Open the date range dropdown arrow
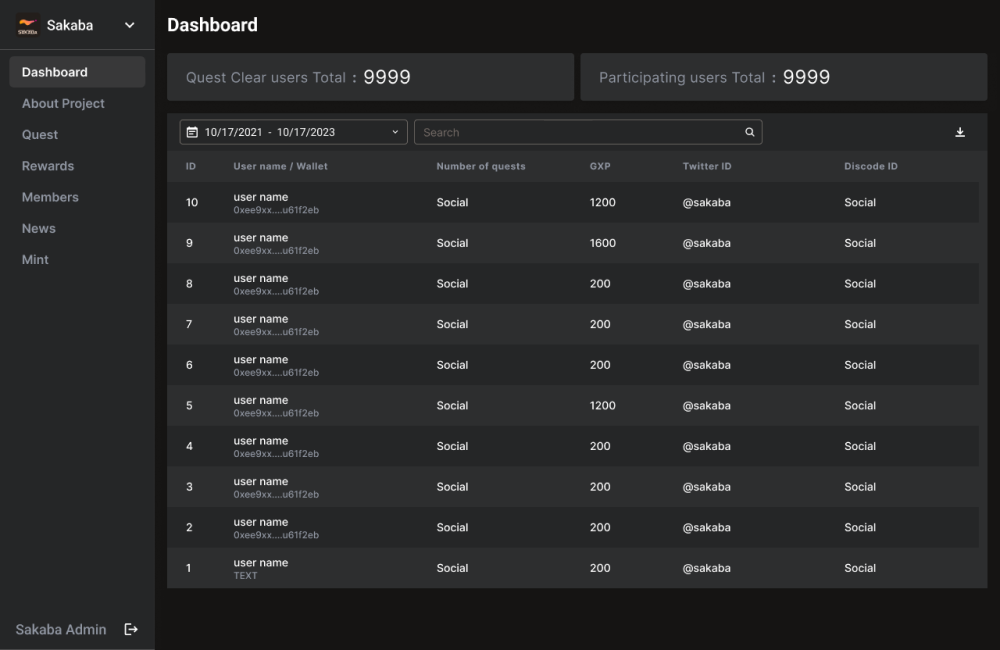Image resolution: width=1000 pixels, height=650 pixels. [x=395, y=132]
